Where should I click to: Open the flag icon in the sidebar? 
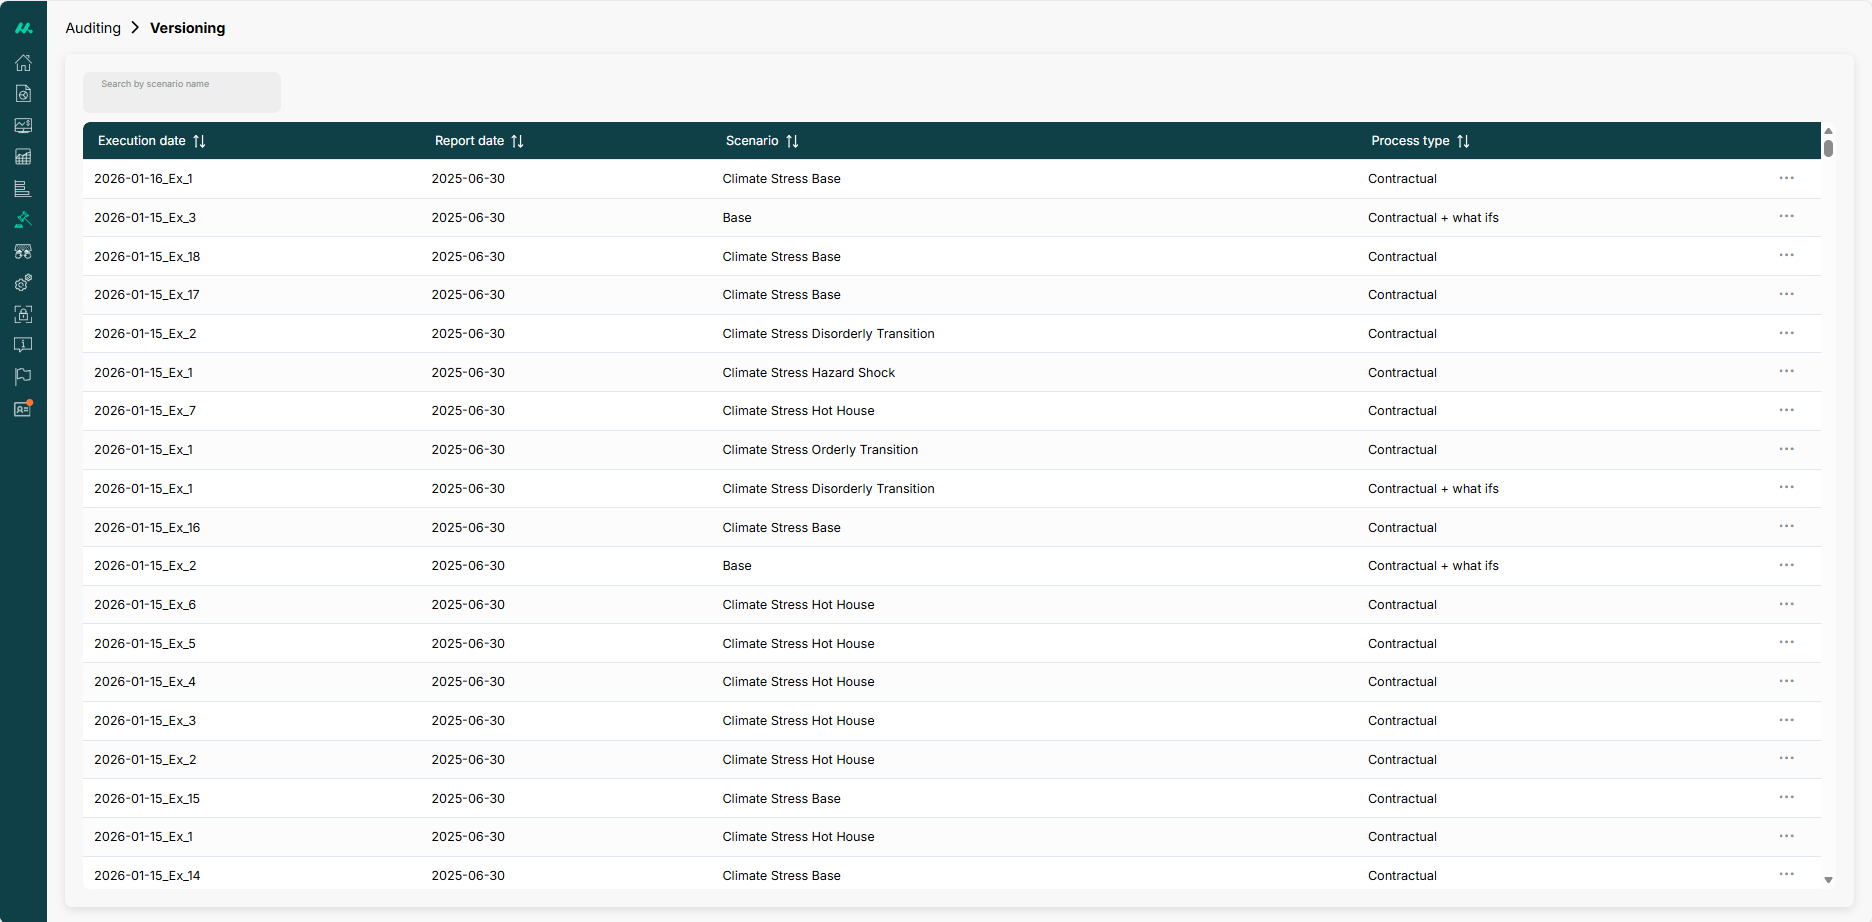pyautogui.click(x=23, y=377)
